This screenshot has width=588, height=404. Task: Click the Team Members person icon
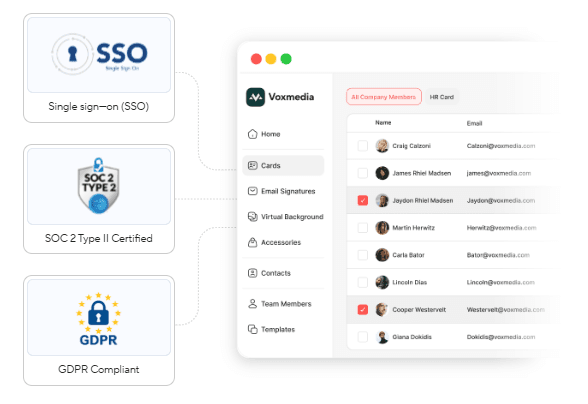point(252,303)
